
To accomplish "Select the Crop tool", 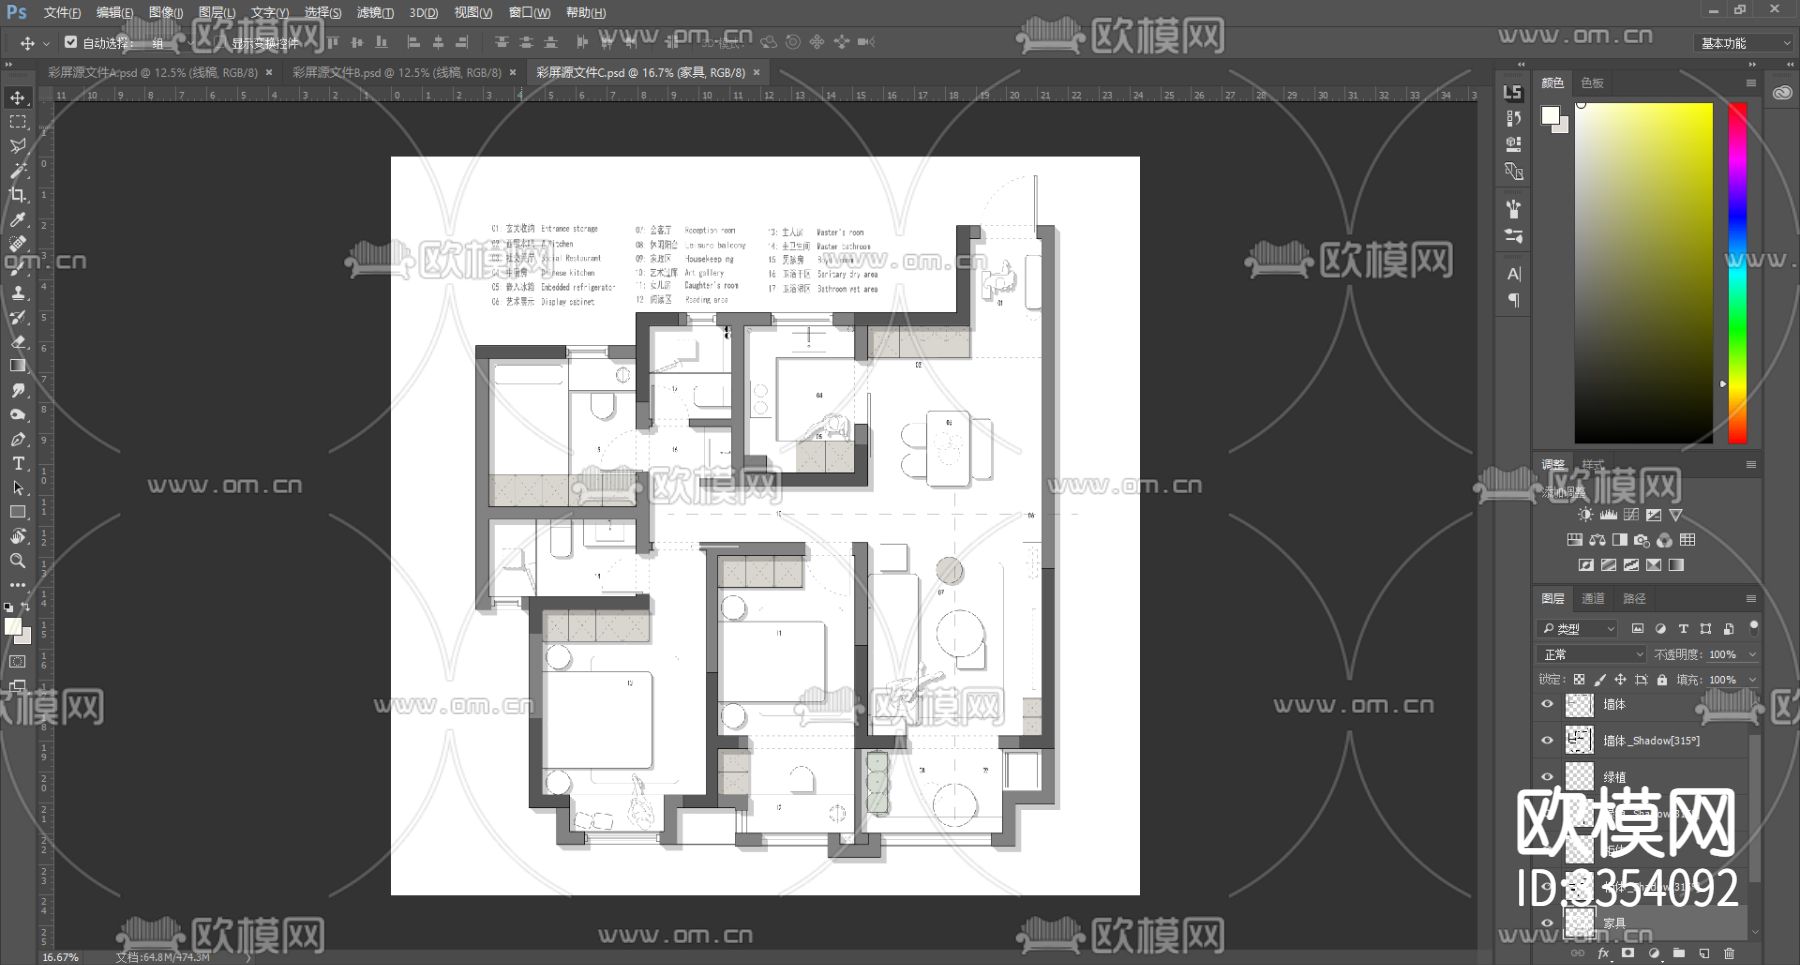I will pos(18,195).
